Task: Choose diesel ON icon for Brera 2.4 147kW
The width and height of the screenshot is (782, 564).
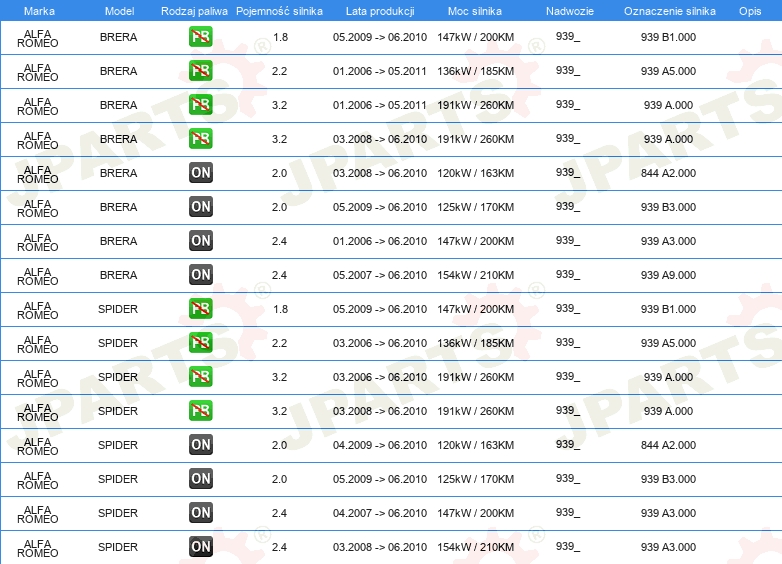Action: 200,240
